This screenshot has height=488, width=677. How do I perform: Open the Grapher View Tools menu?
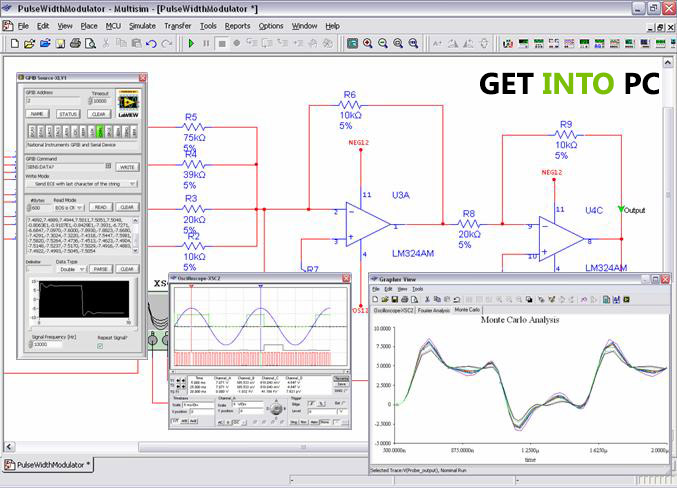coord(418,289)
